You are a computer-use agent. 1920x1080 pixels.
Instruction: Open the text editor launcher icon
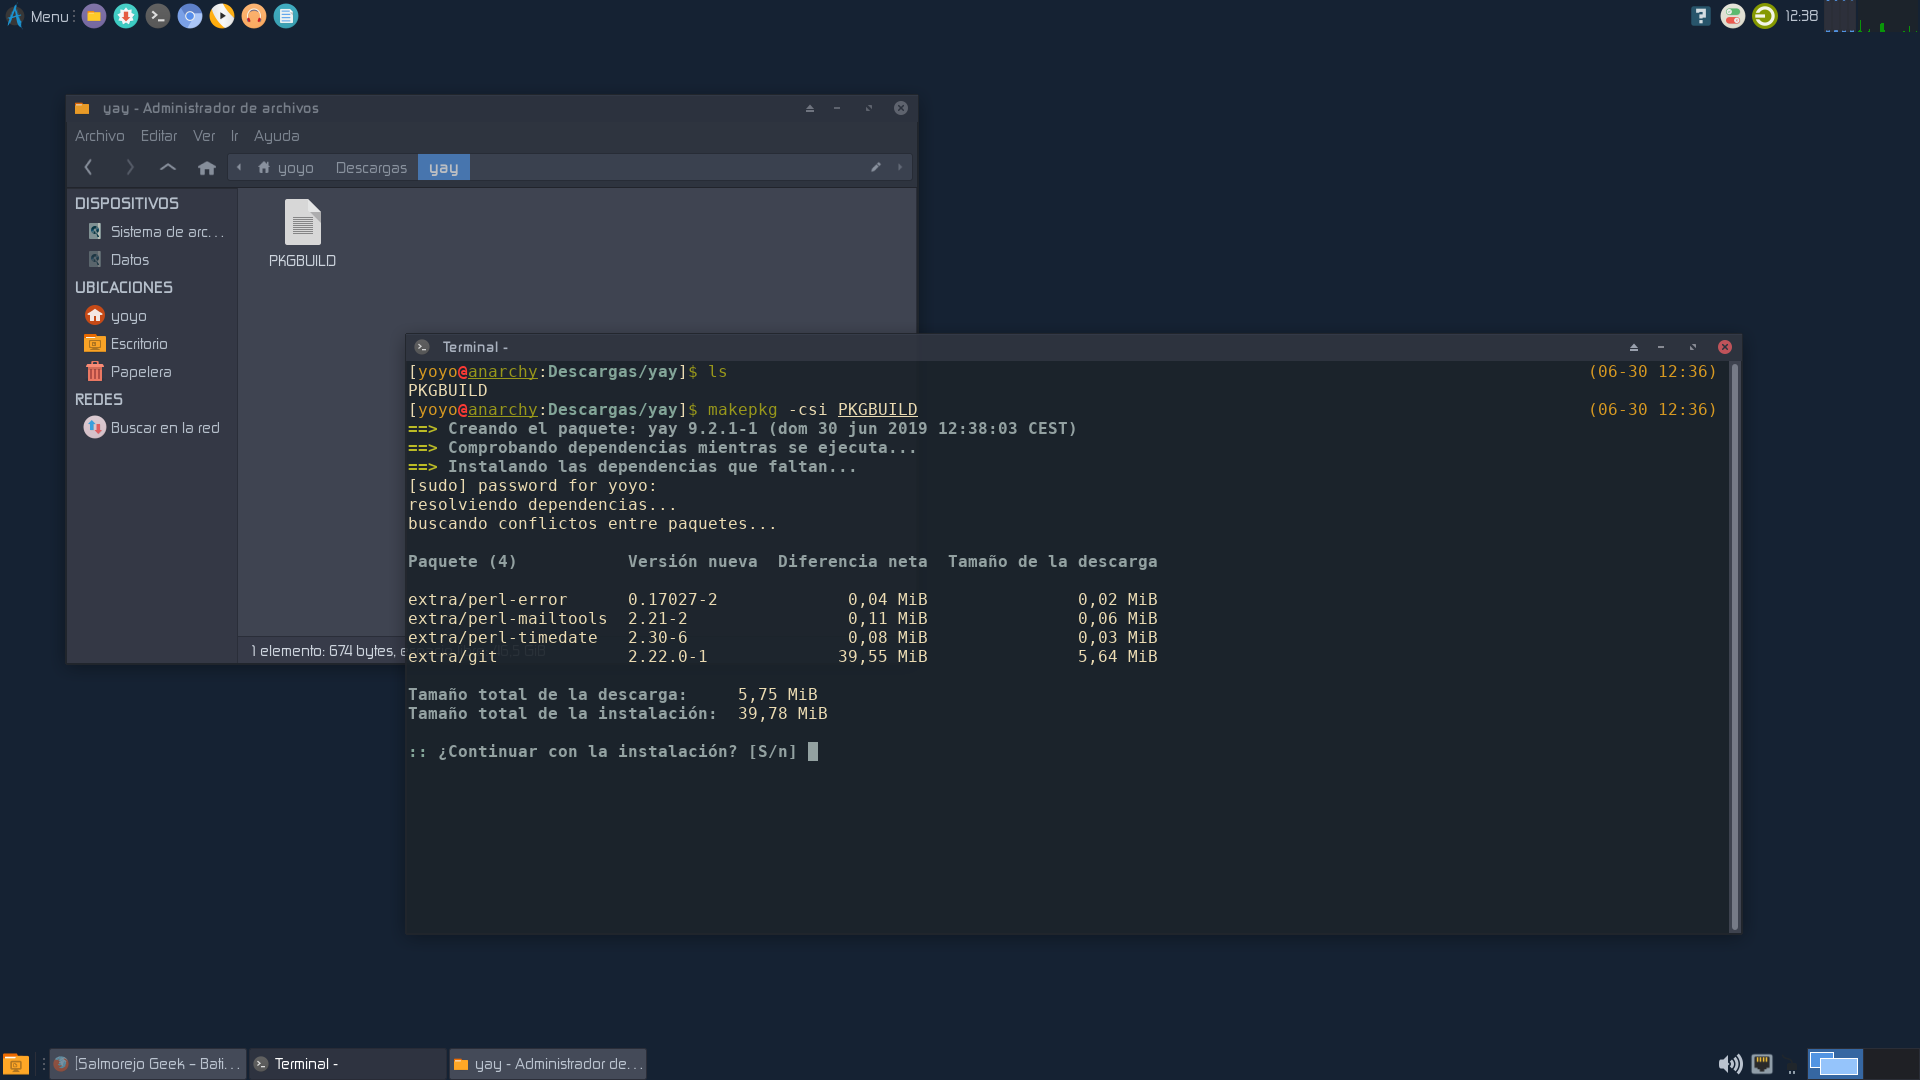286,16
